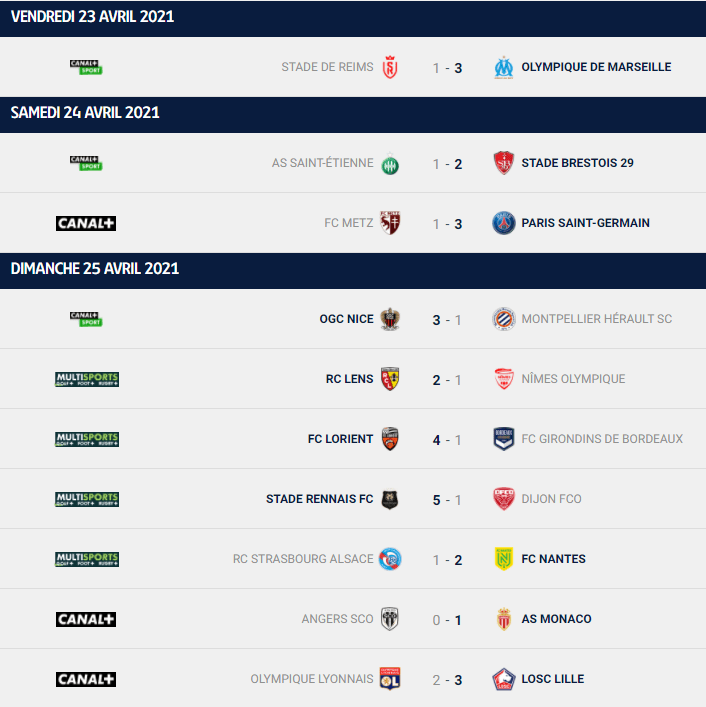The width and height of the screenshot is (706, 707).
Task: Click the OGC Nice club crest
Action: point(390,319)
